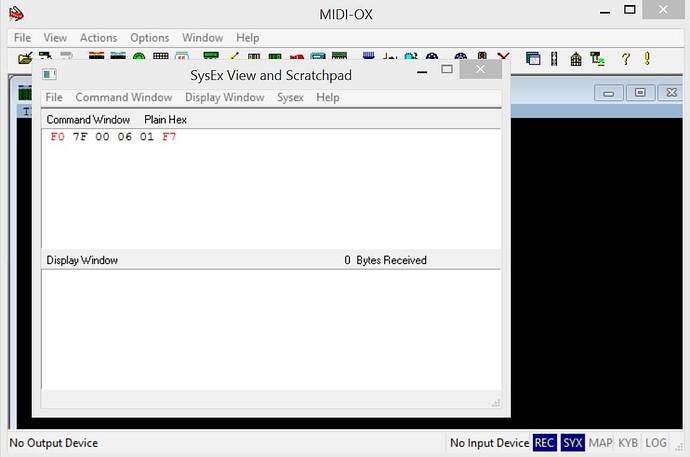Click 'No Output Device' in status bar
This screenshot has width=690, height=457.
(x=54, y=442)
